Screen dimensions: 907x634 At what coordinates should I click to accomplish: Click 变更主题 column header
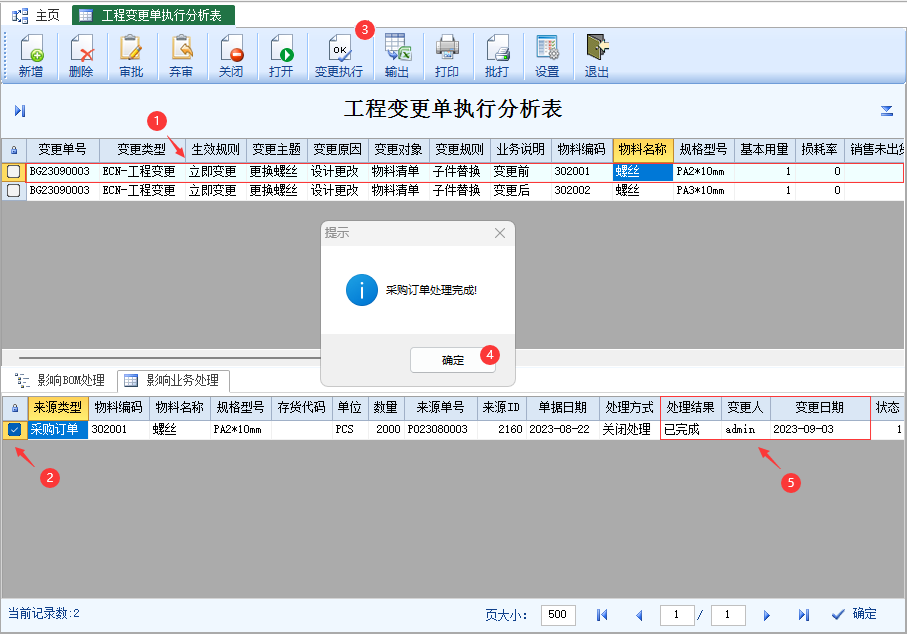click(276, 150)
